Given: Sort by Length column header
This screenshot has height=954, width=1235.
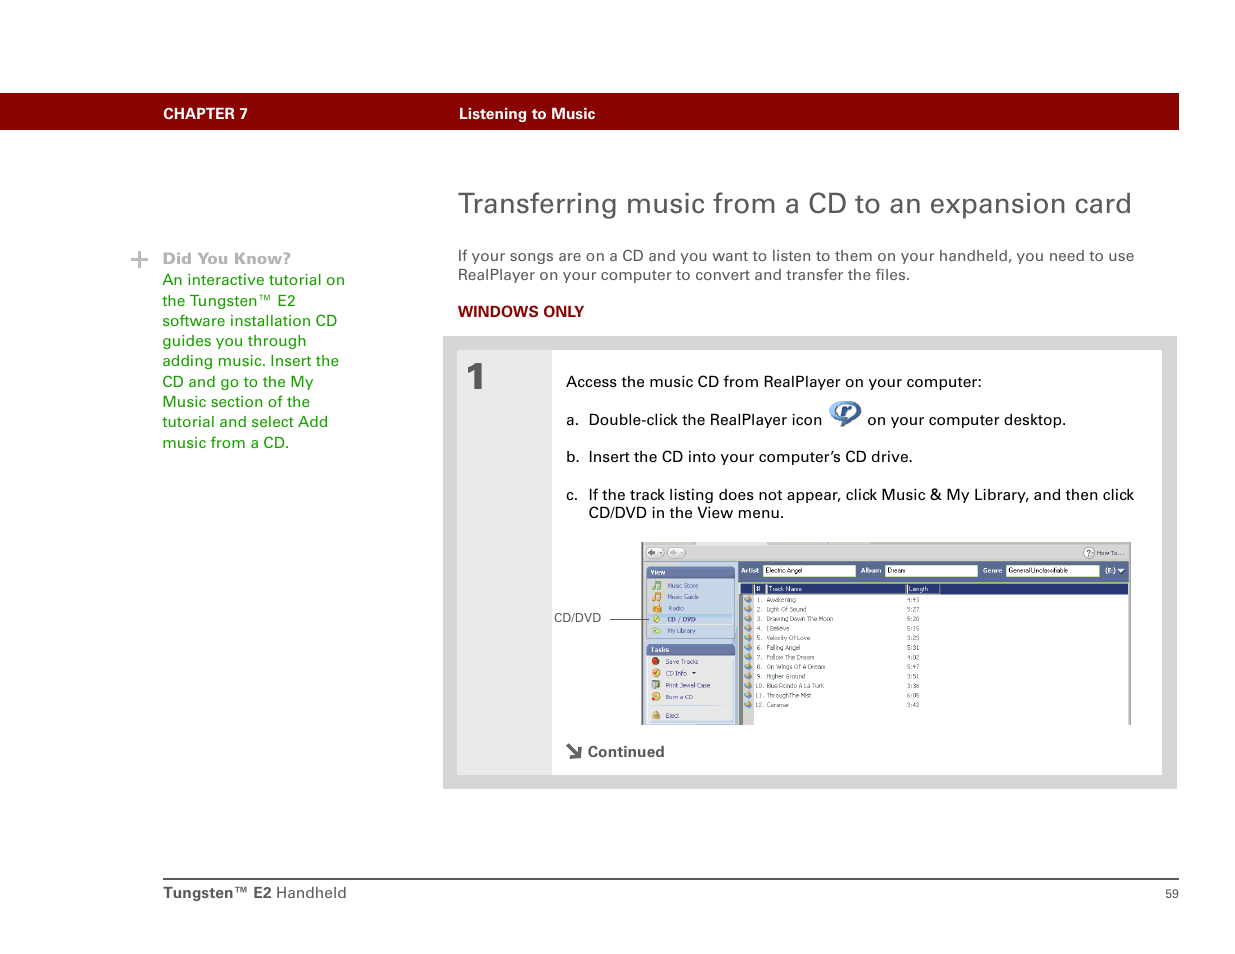Looking at the screenshot, I should [x=923, y=589].
